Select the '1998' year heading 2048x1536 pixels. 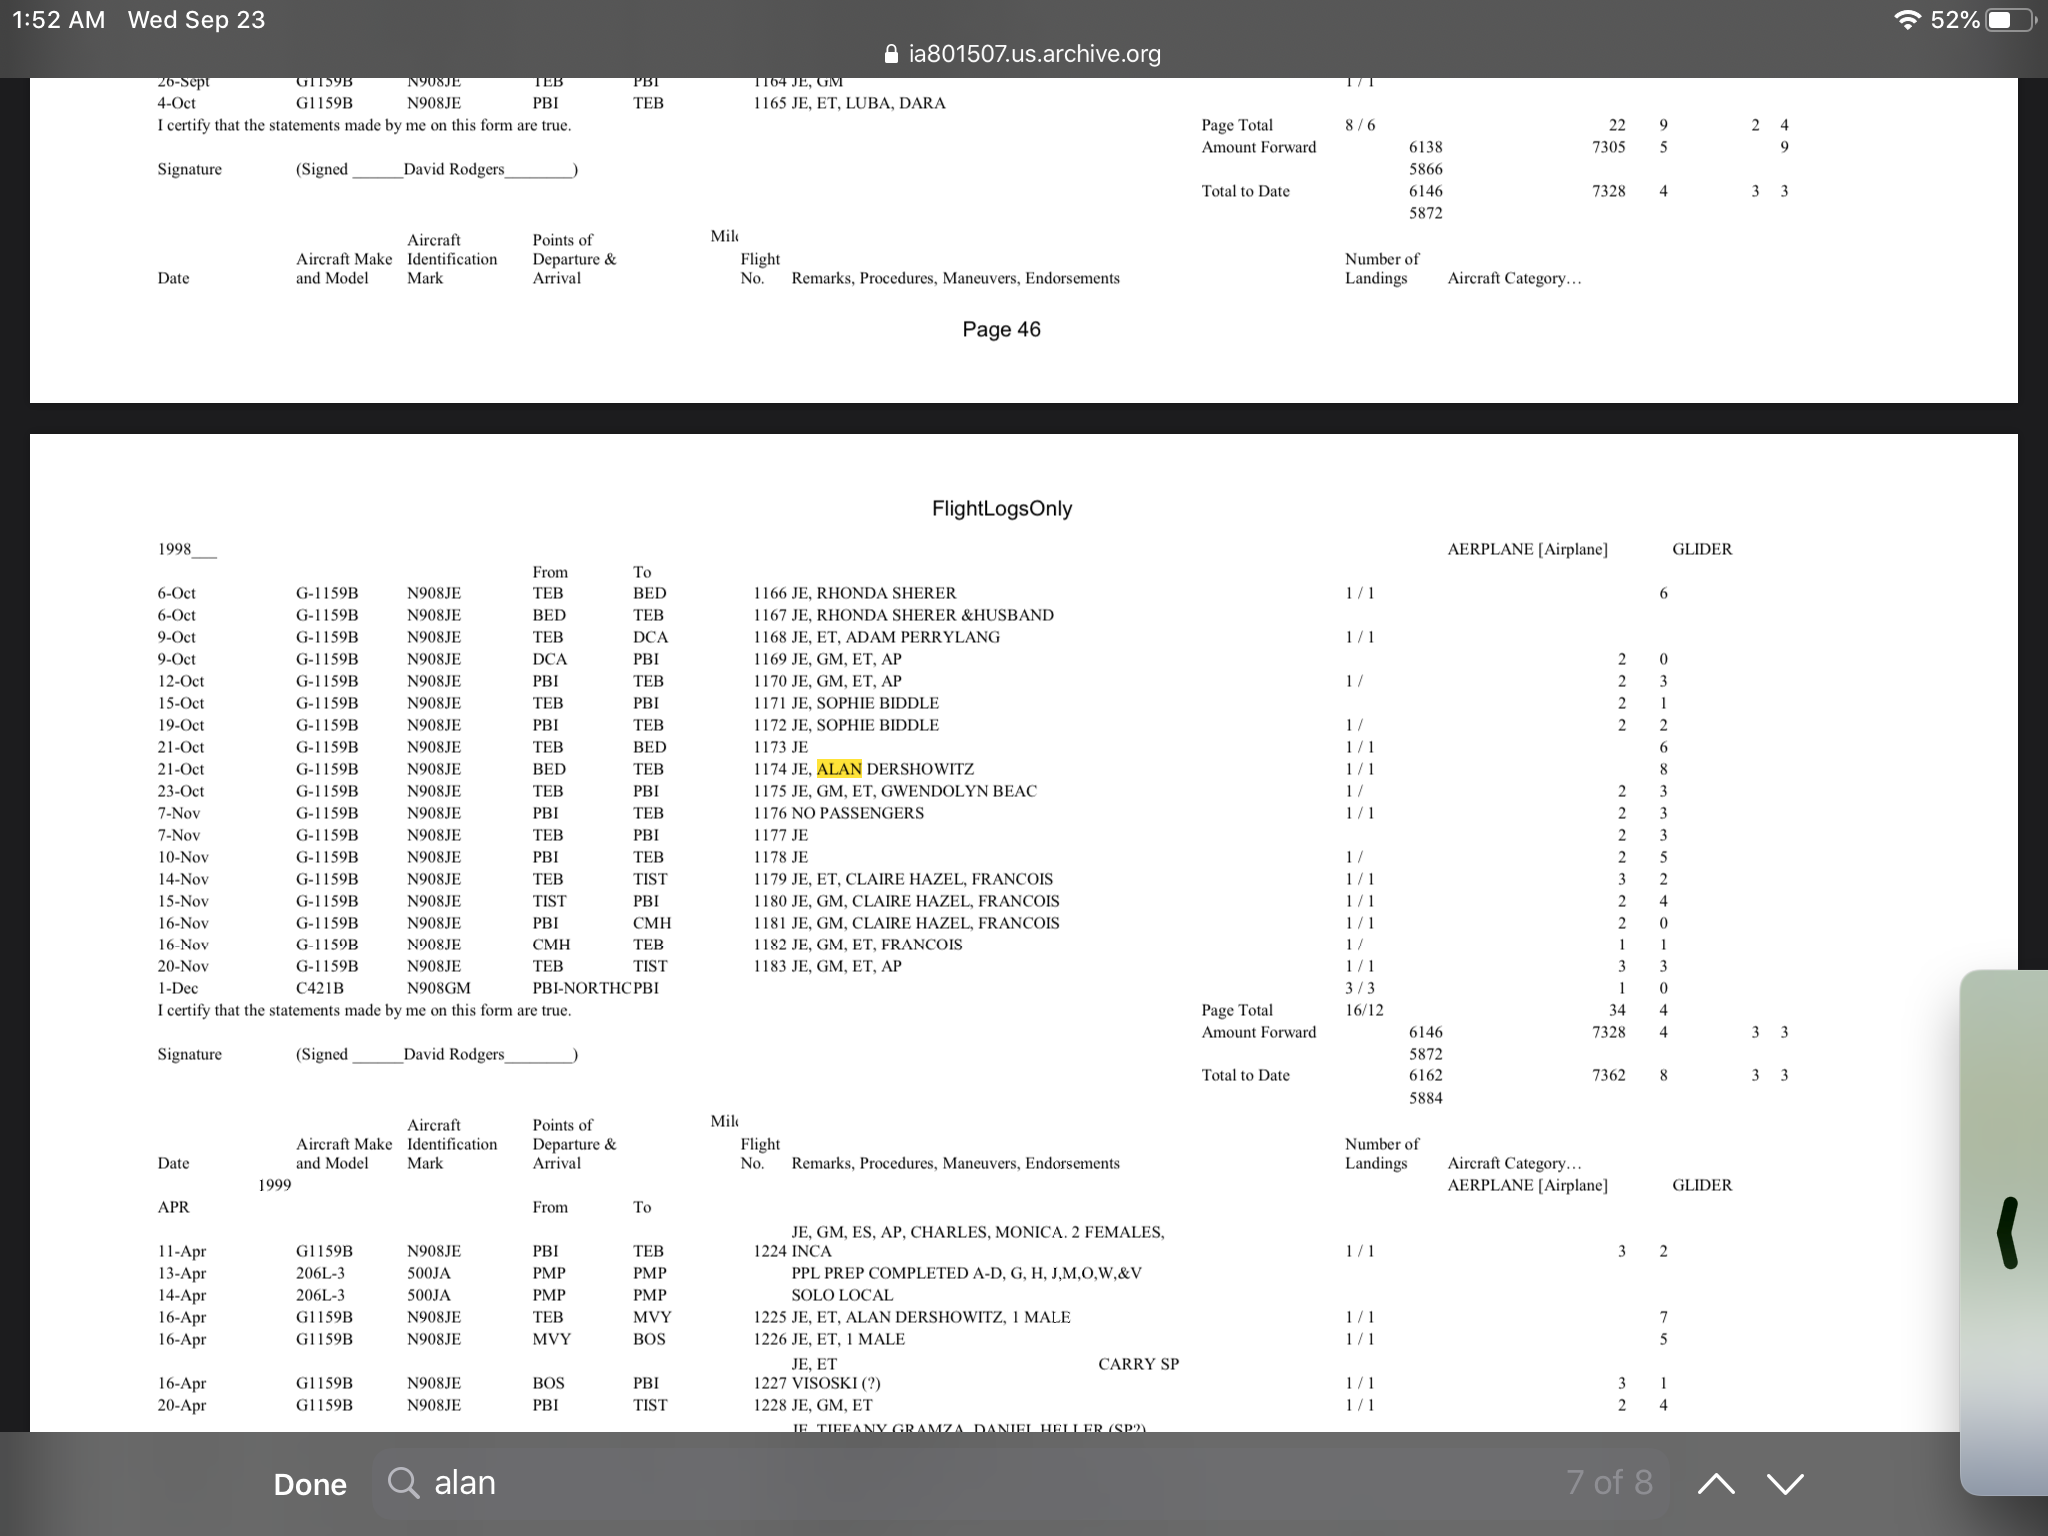point(174,549)
